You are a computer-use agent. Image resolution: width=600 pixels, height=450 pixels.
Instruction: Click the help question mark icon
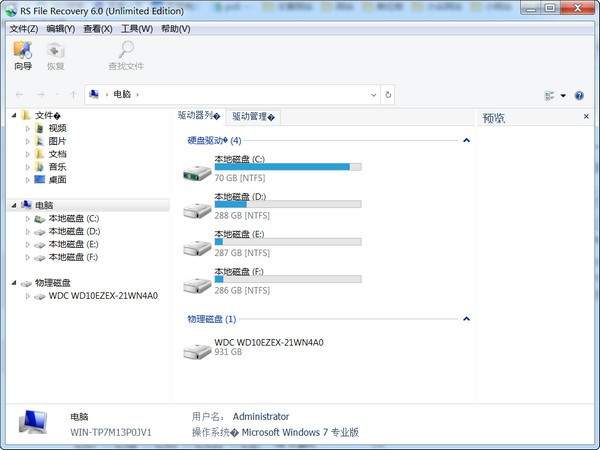tap(578, 95)
